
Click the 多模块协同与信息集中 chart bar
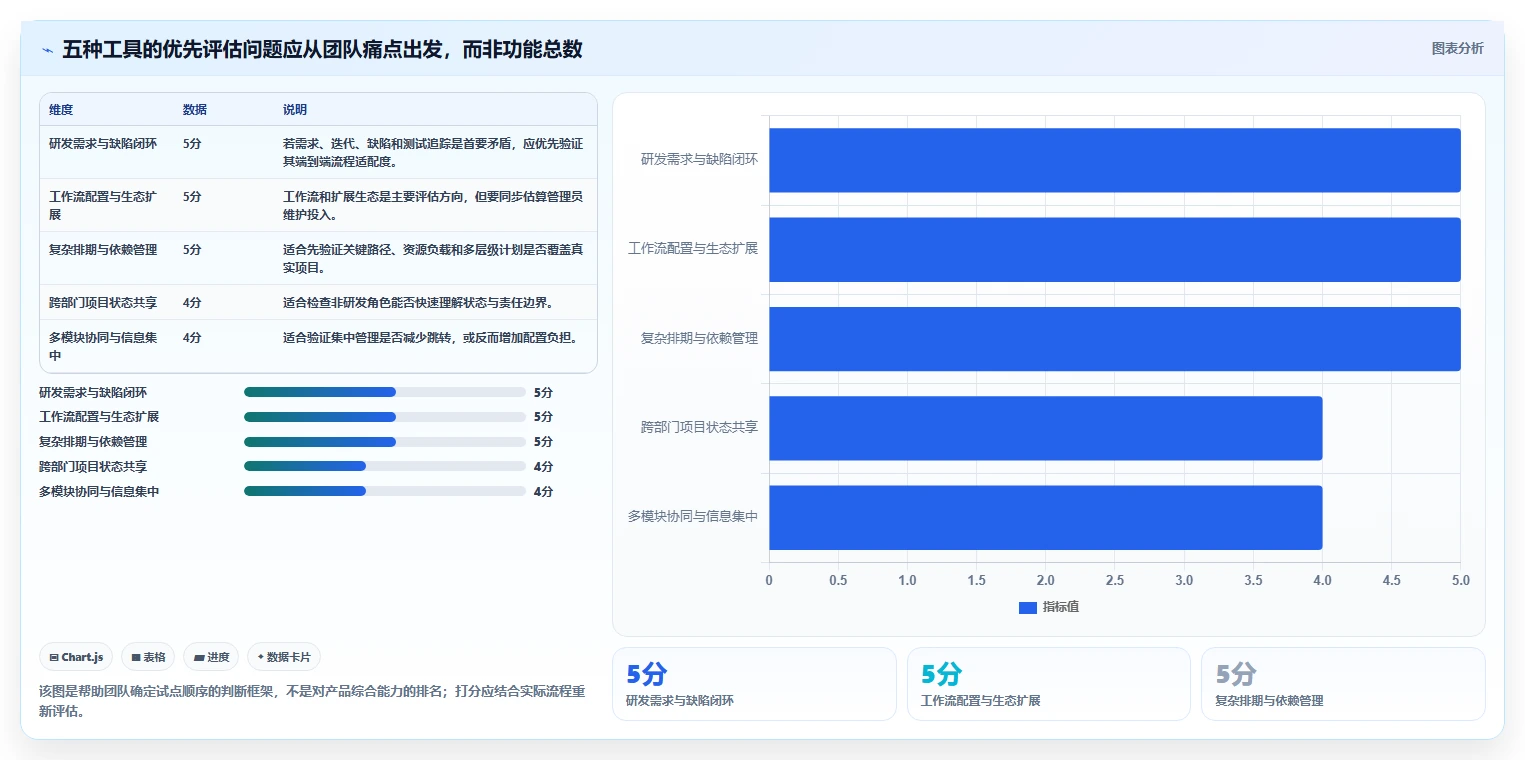point(1045,517)
